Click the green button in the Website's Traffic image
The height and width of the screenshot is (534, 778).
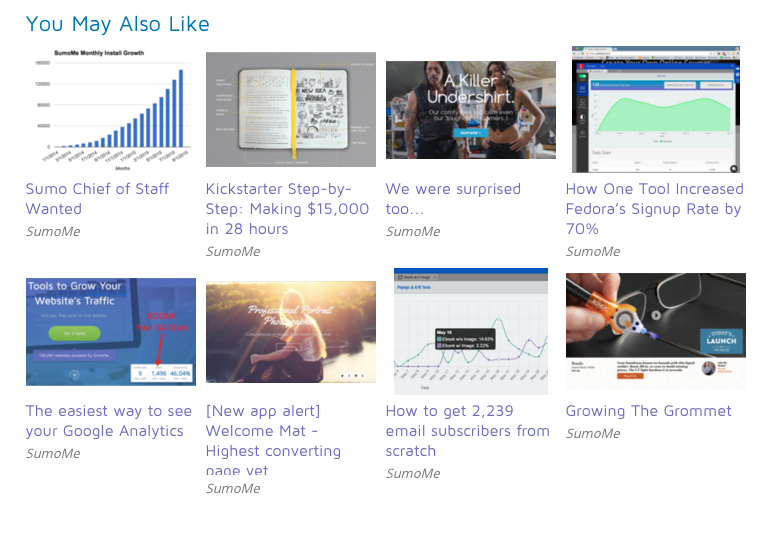coord(74,334)
